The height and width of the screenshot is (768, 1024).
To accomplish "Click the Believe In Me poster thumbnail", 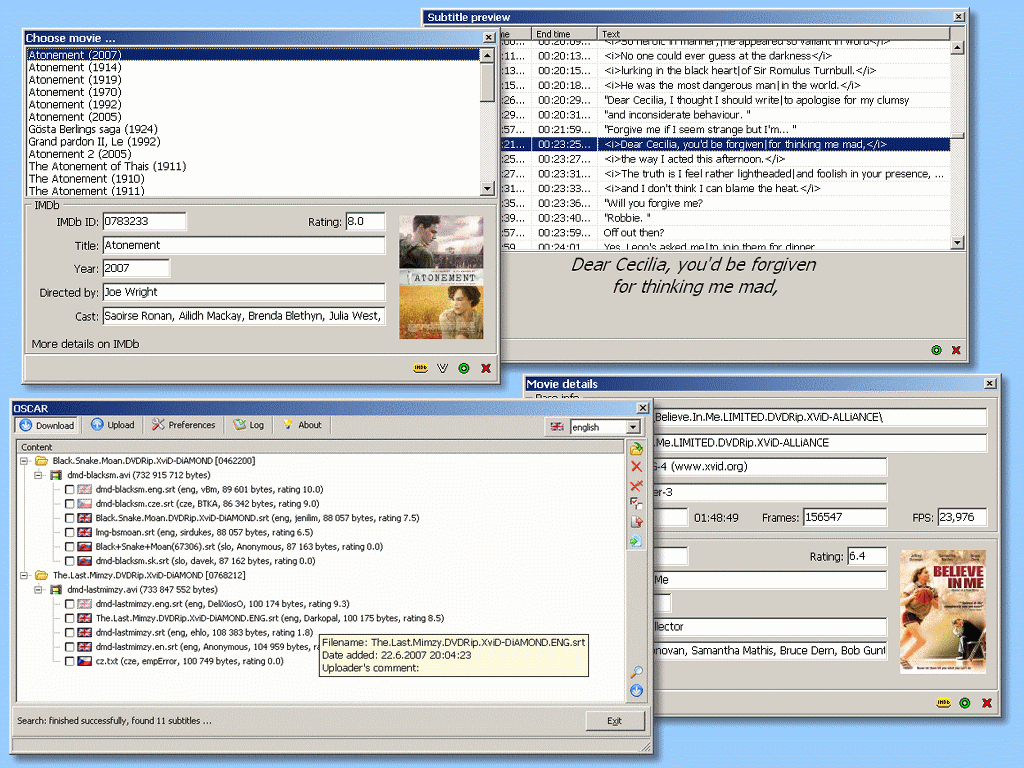I will [943, 612].
